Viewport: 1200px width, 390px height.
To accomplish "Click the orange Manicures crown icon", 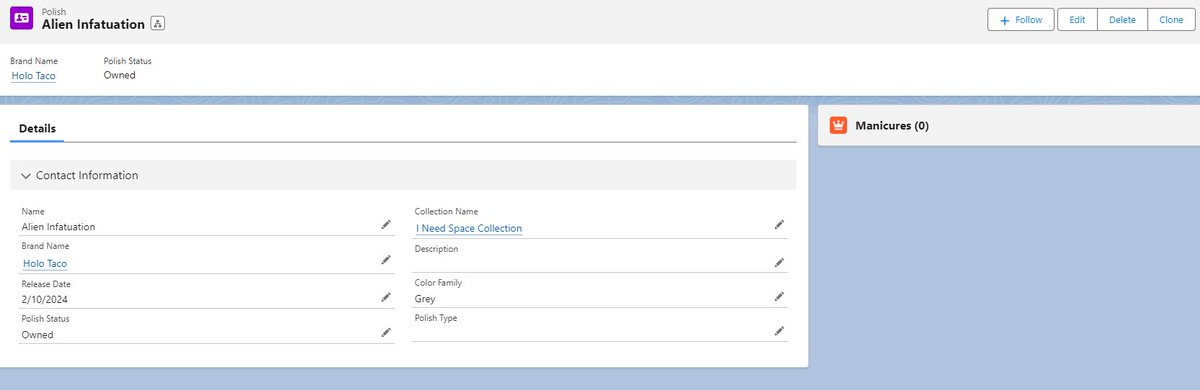I will 838,126.
